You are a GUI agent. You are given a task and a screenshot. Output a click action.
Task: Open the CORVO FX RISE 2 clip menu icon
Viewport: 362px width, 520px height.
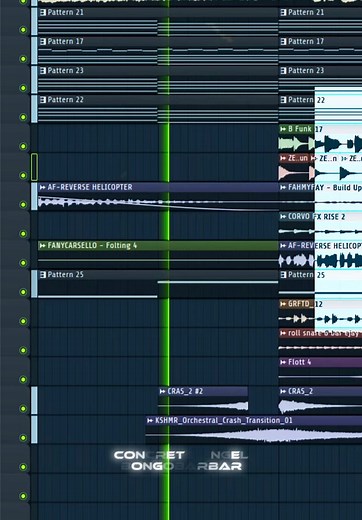click(x=283, y=216)
